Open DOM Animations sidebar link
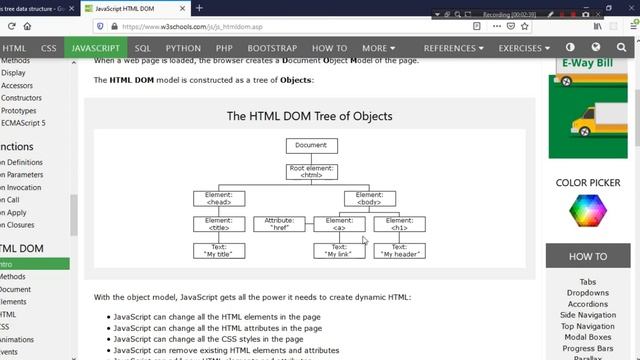The height and width of the screenshot is (360, 640). coord(17,340)
